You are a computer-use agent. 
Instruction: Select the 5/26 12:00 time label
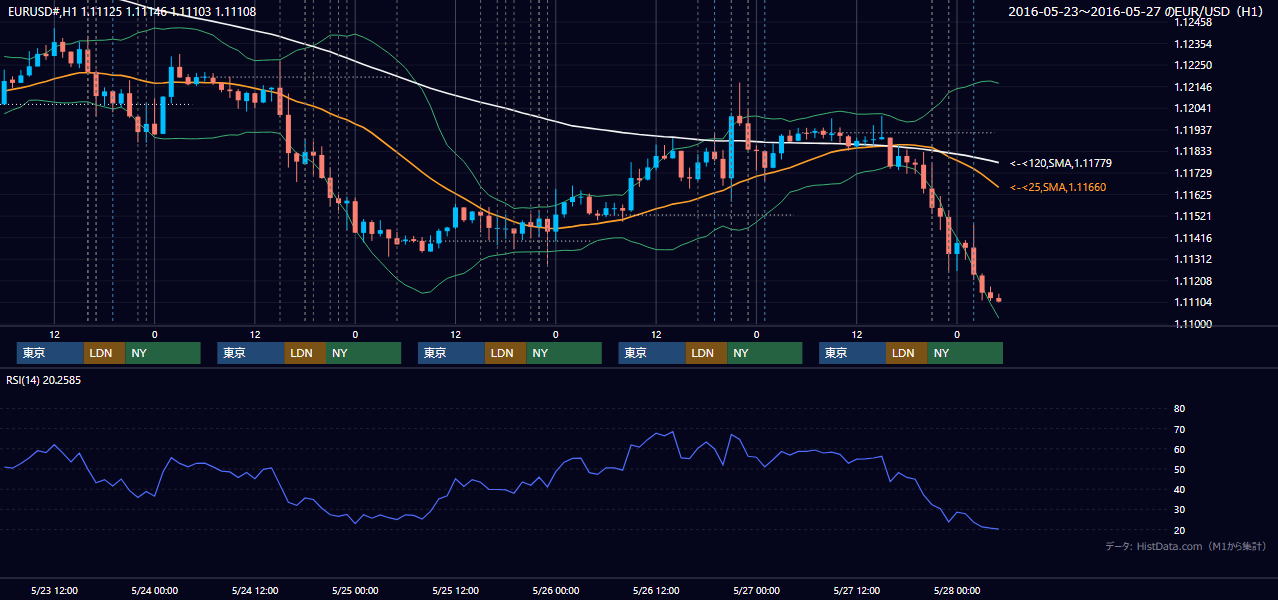656,590
